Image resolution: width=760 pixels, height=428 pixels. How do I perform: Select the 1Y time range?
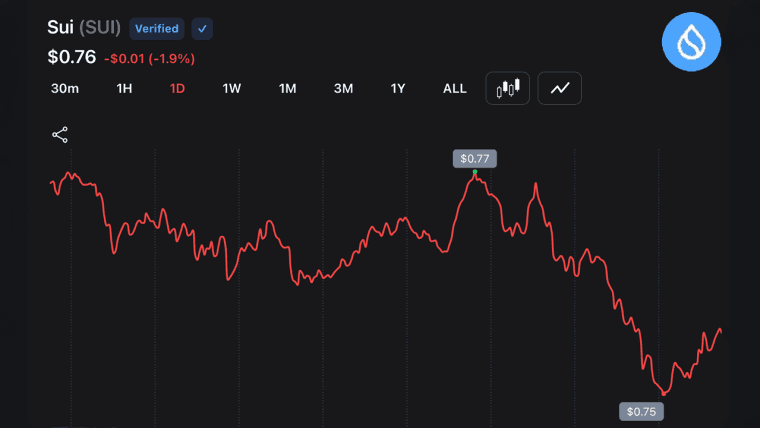tap(397, 89)
